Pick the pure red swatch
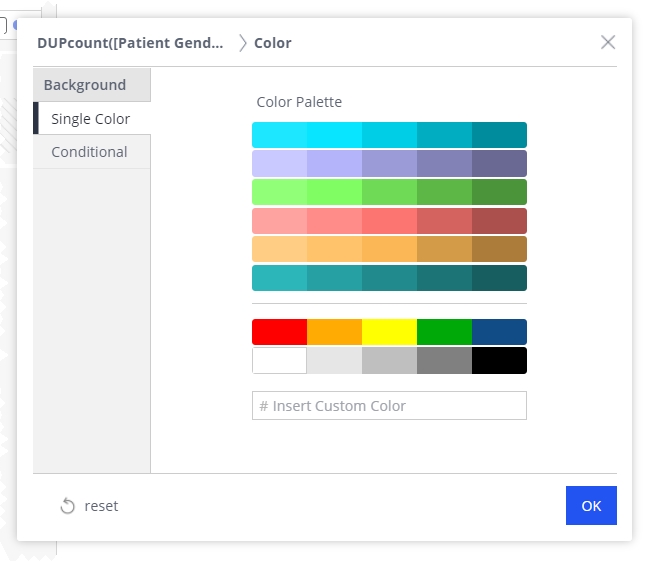This screenshot has height=561, width=650. click(x=279, y=332)
